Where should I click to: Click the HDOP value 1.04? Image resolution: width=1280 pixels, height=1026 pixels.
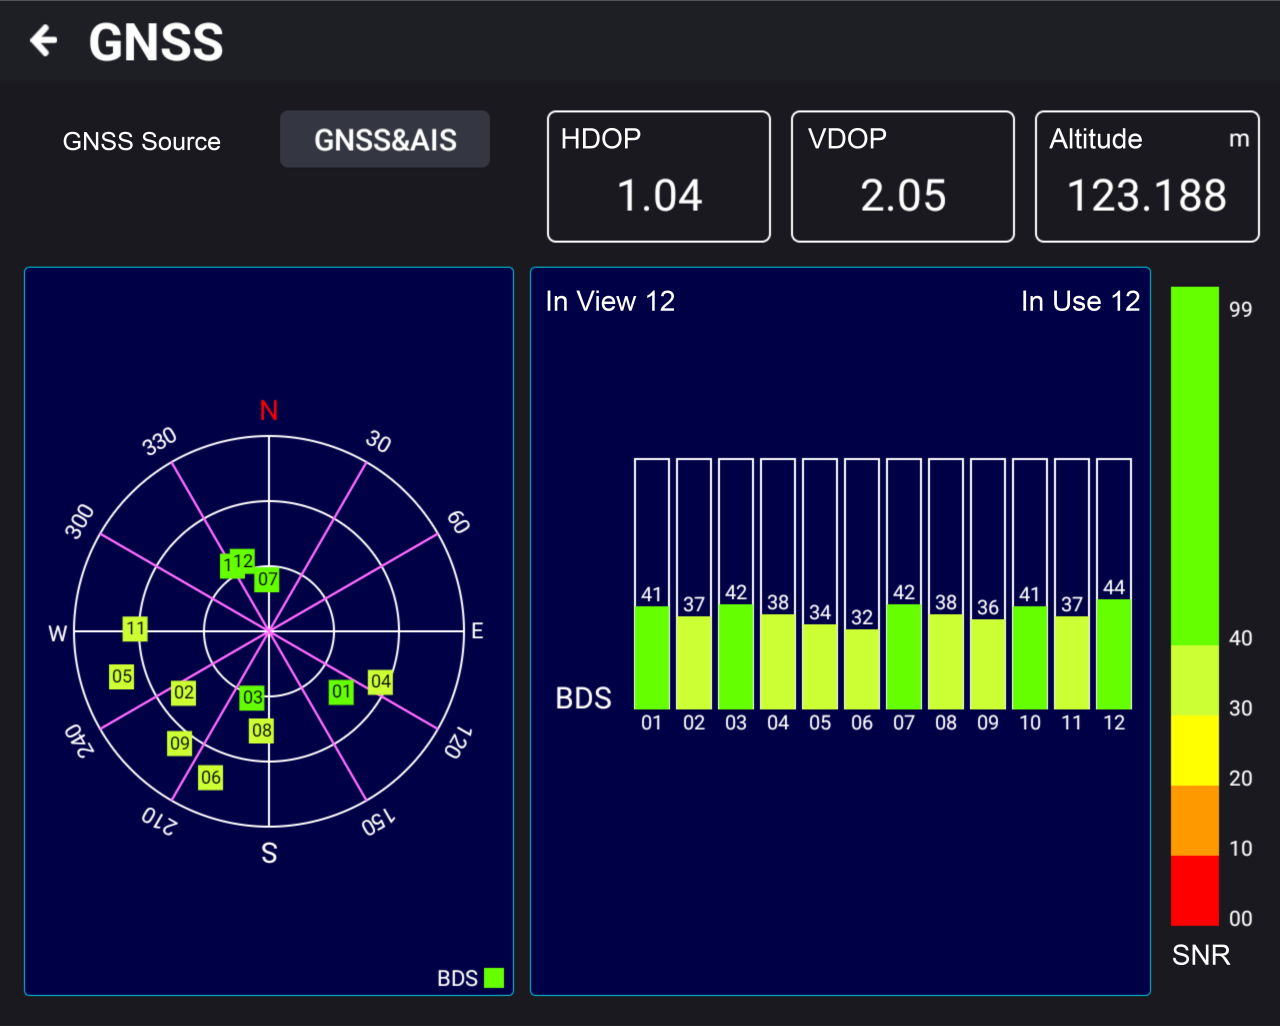[660, 196]
